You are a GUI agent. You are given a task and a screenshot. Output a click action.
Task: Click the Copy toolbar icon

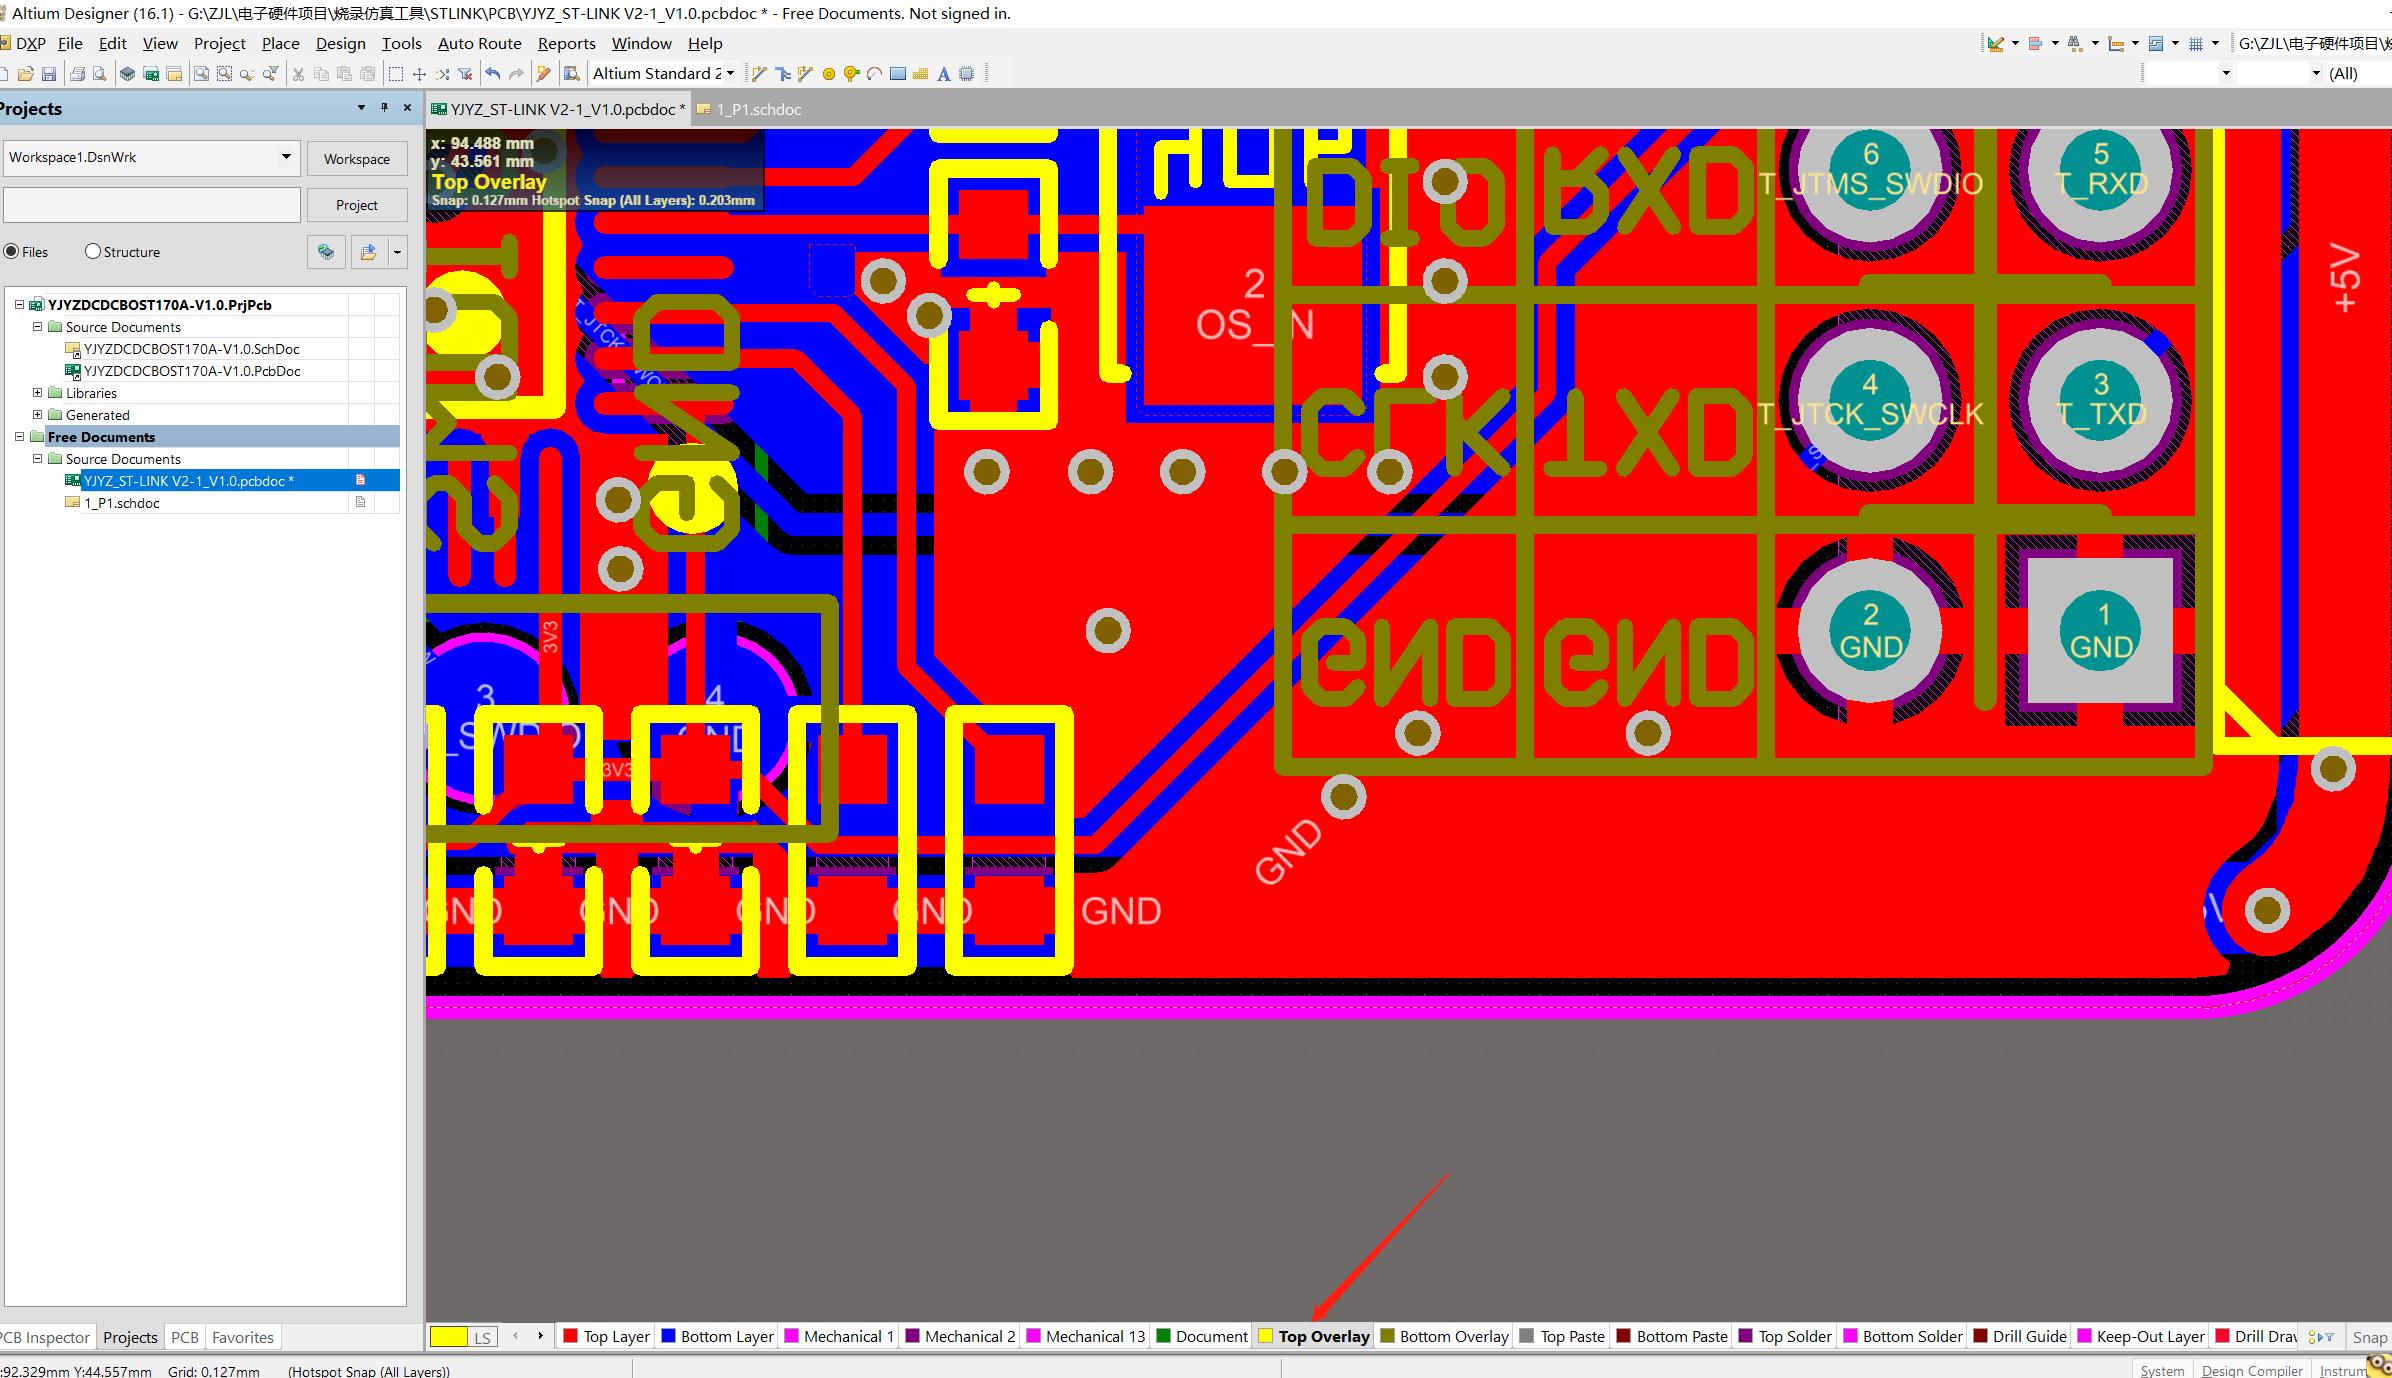click(321, 73)
